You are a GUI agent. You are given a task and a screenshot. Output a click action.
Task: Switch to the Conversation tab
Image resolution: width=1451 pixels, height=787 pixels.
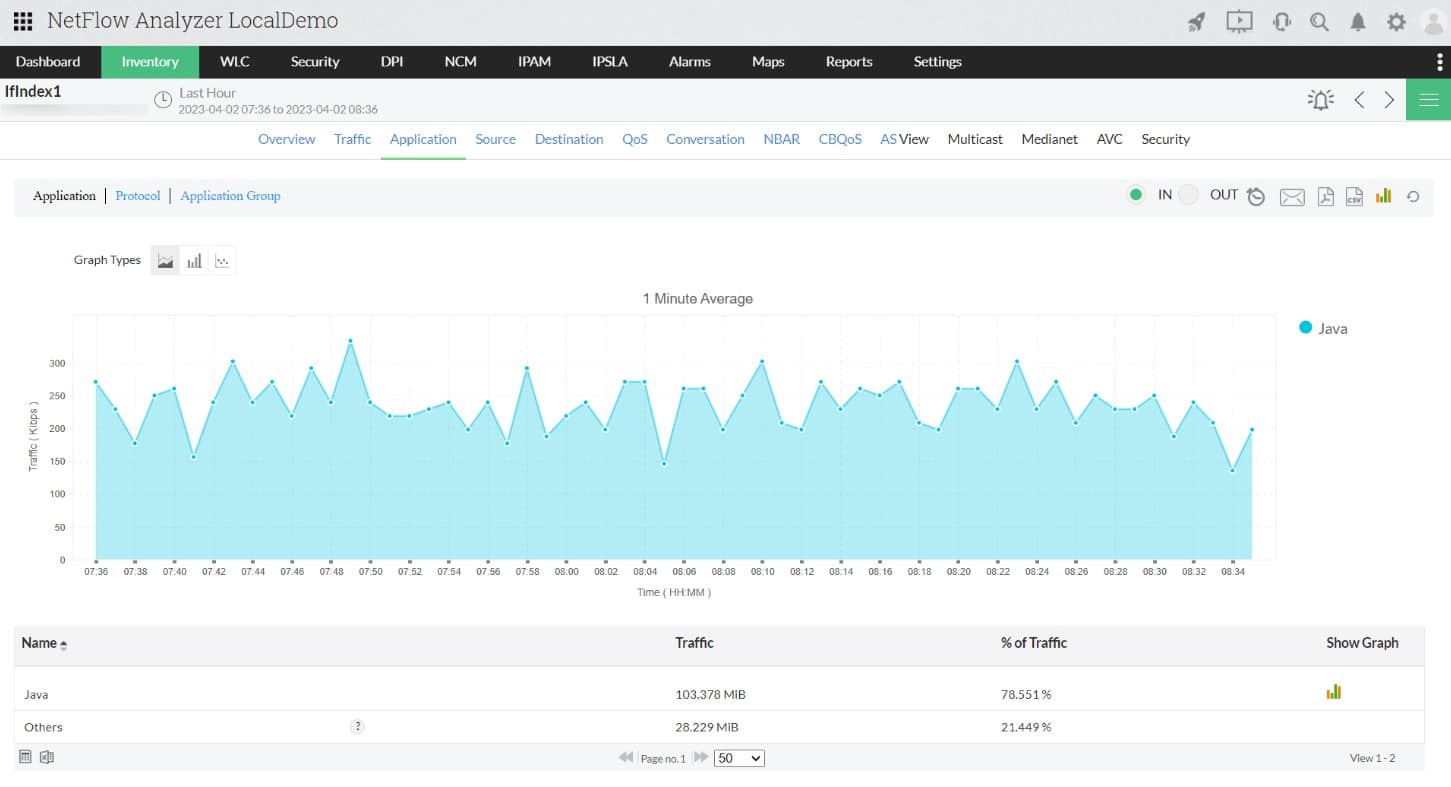tap(705, 139)
